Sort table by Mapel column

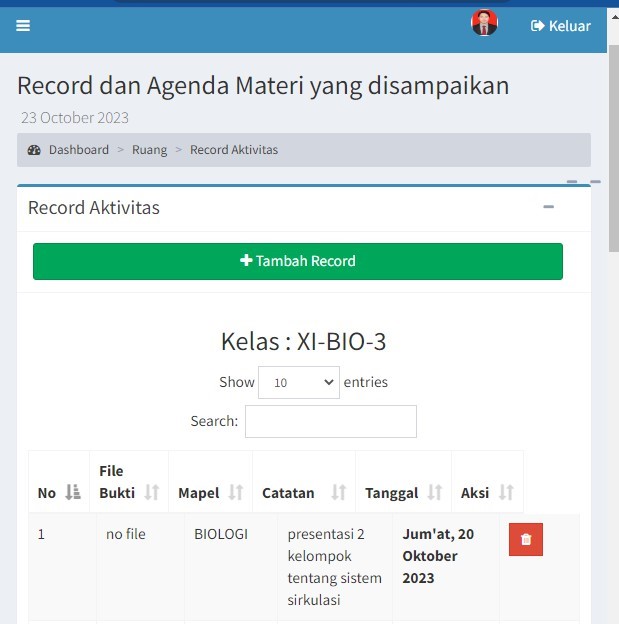tap(210, 492)
